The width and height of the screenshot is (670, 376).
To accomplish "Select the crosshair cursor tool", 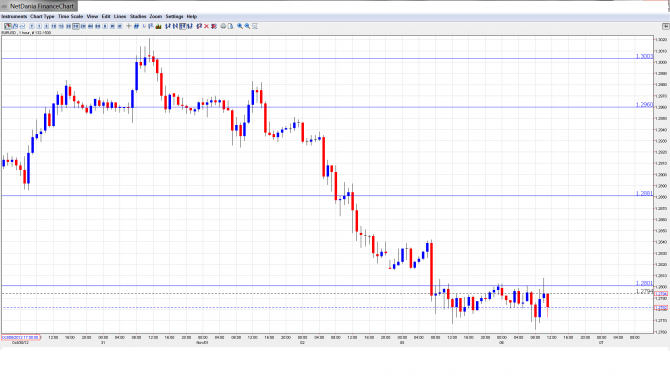I will tap(129, 26).
